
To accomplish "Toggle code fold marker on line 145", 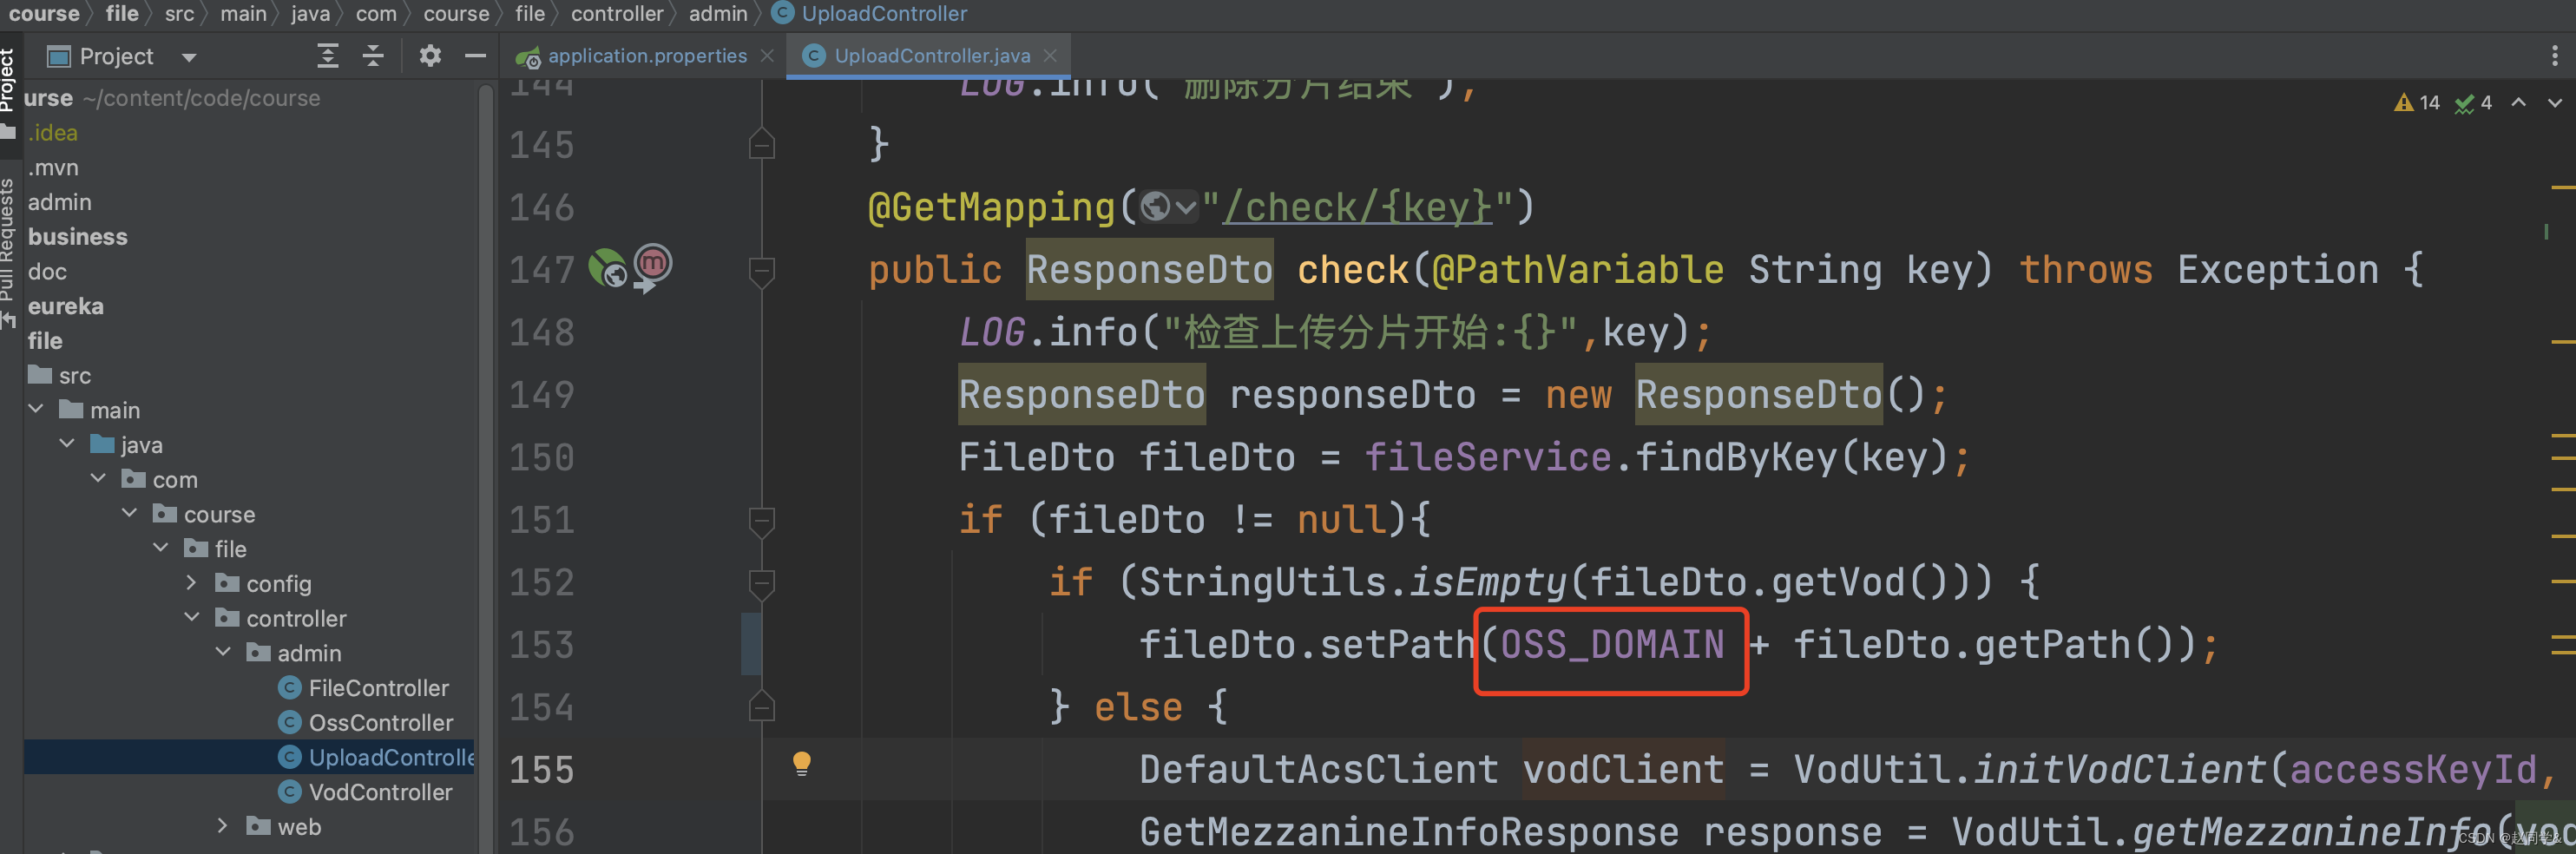I will [762, 145].
